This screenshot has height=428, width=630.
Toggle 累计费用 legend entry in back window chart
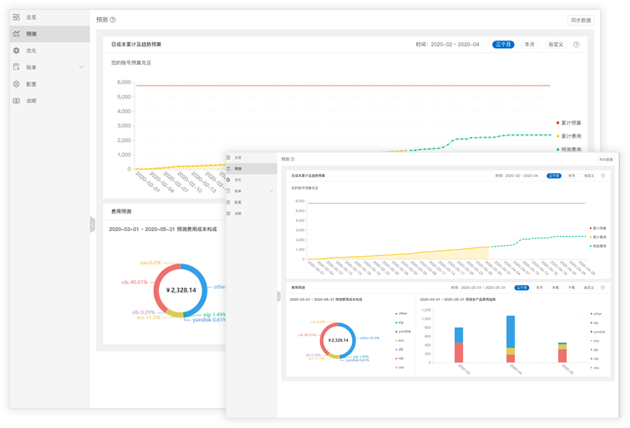point(569,136)
